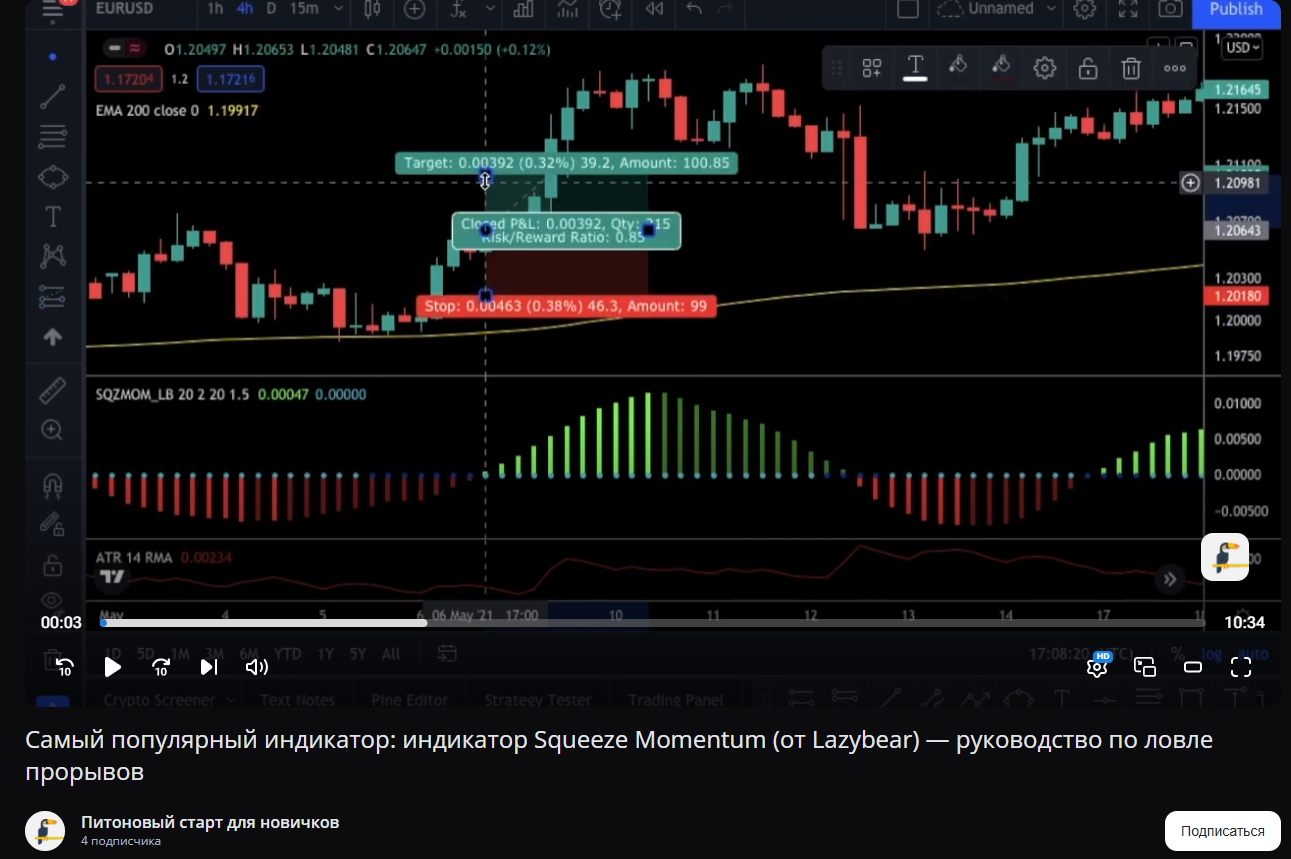Screen dimensions: 1291x859
Task: Click the buy price 1.17216 button
Action: coord(230,79)
